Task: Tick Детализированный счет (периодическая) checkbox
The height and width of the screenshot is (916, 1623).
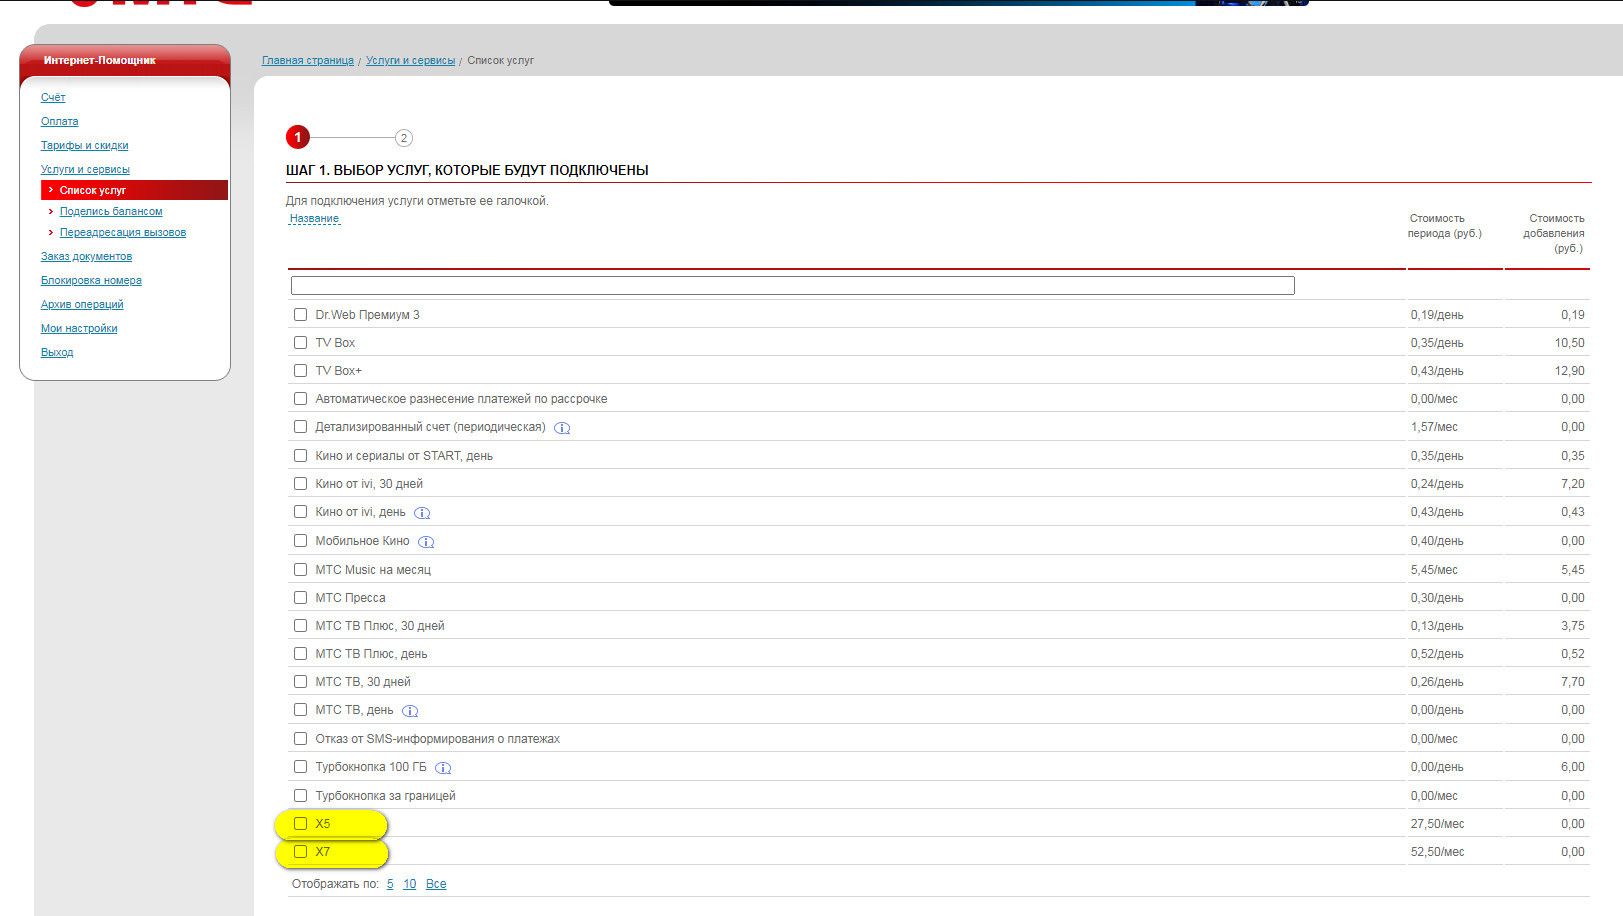Action: pos(300,426)
